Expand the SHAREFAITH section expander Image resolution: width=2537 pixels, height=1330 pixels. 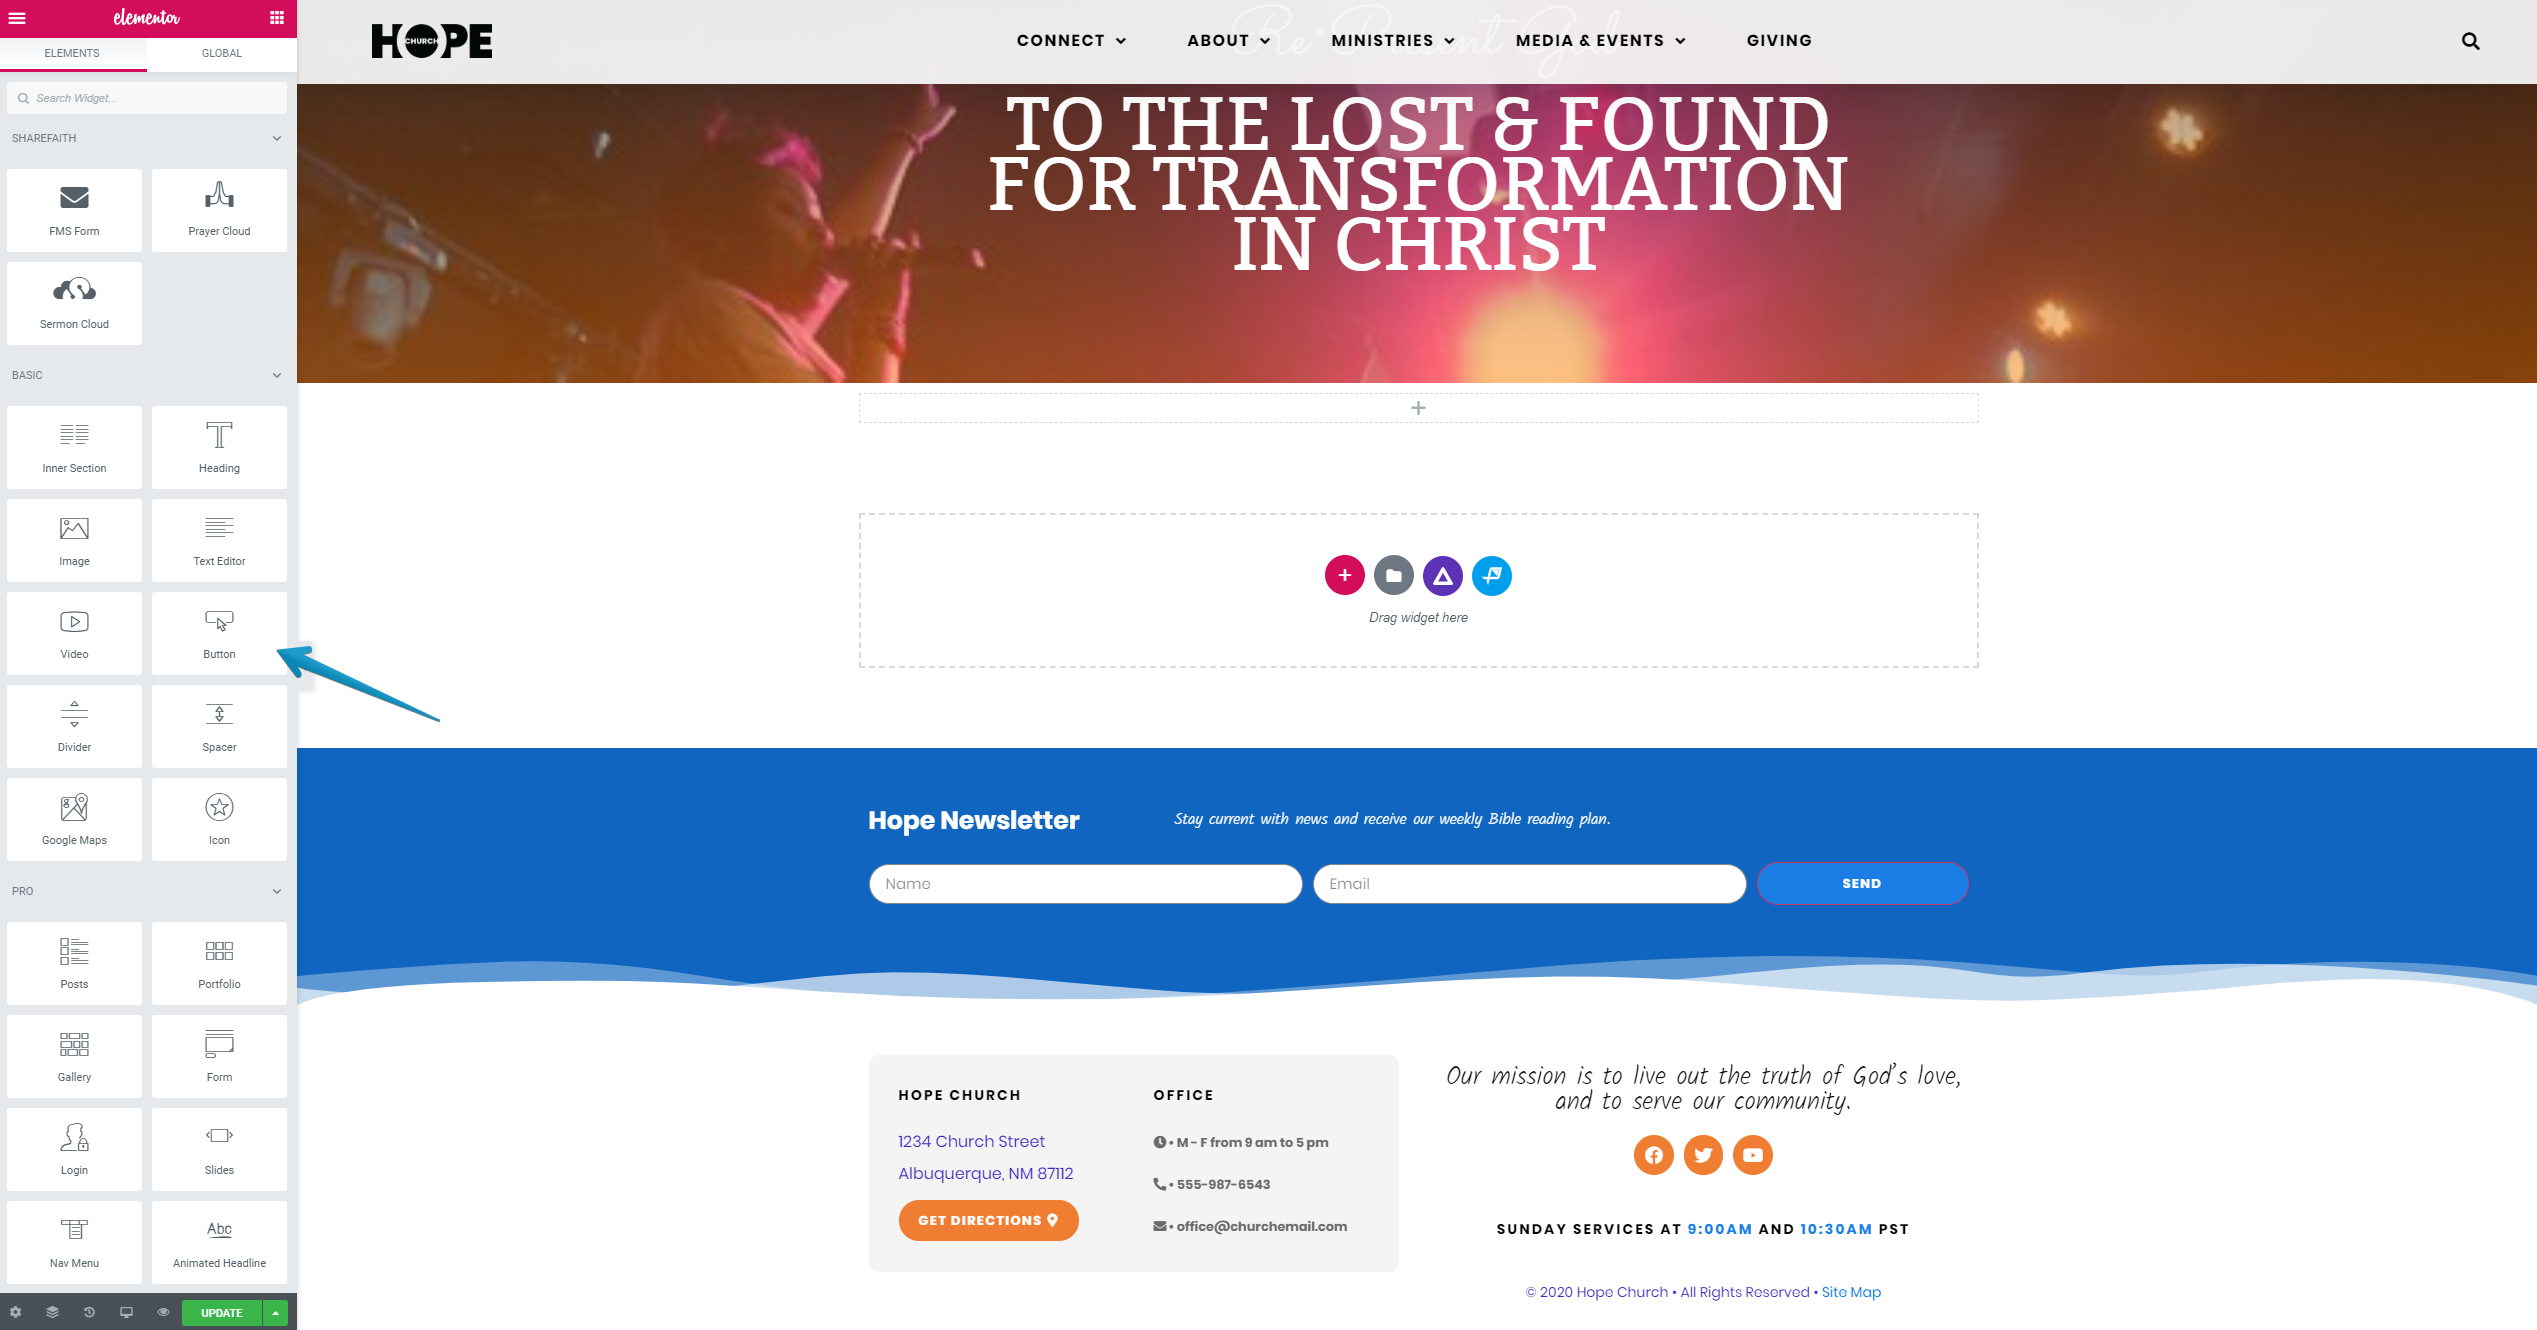(275, 138)
